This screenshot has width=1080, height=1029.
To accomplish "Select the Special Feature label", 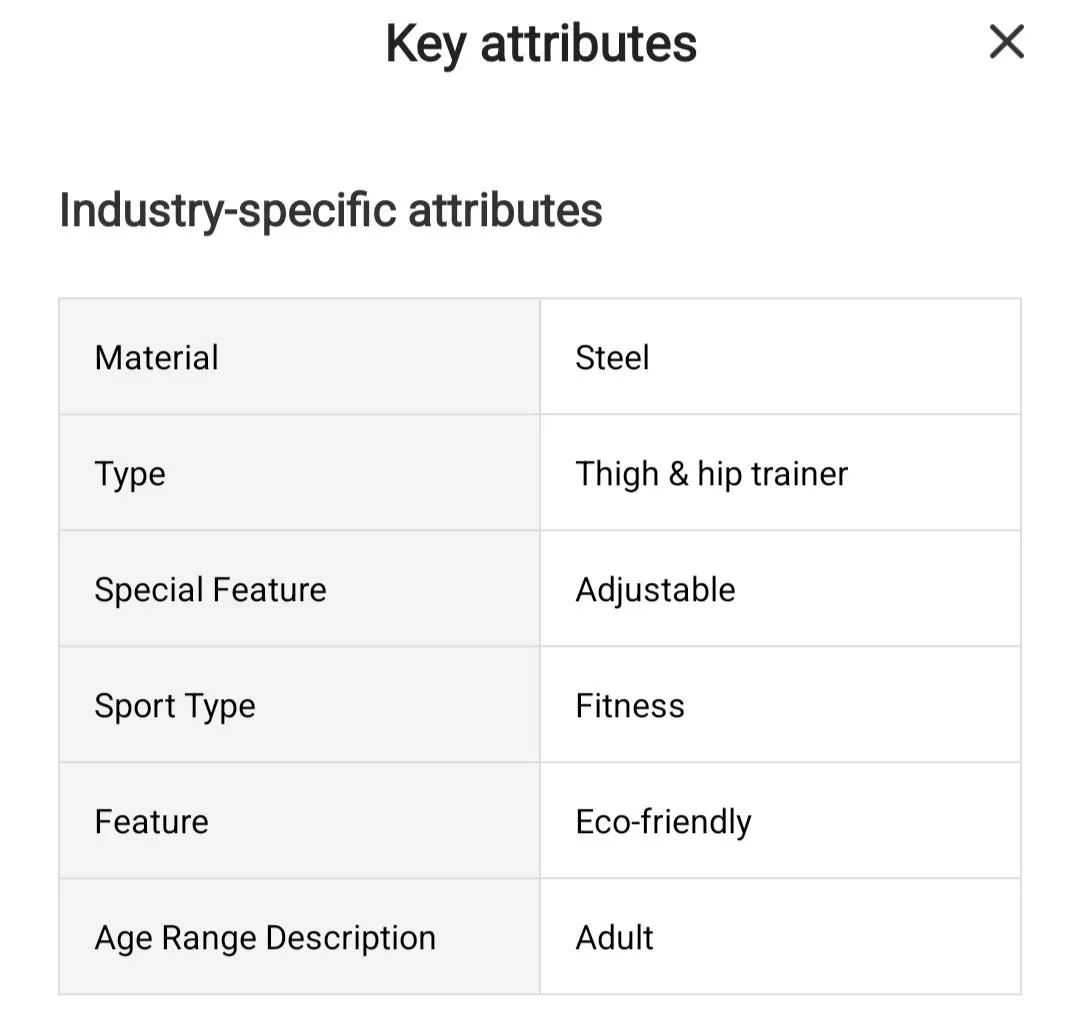I will [x=210, y=590].
